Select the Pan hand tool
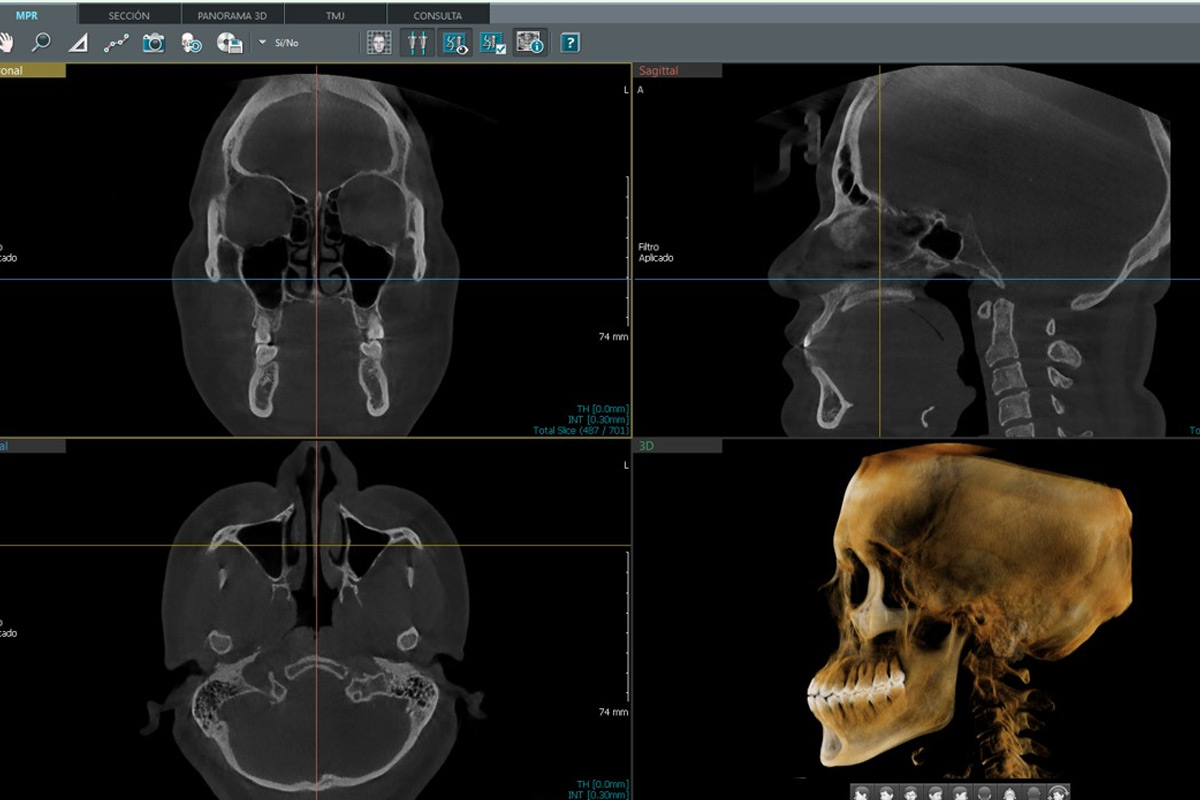The height and width of the screenshot is (800, 1200). coord(8,43)
